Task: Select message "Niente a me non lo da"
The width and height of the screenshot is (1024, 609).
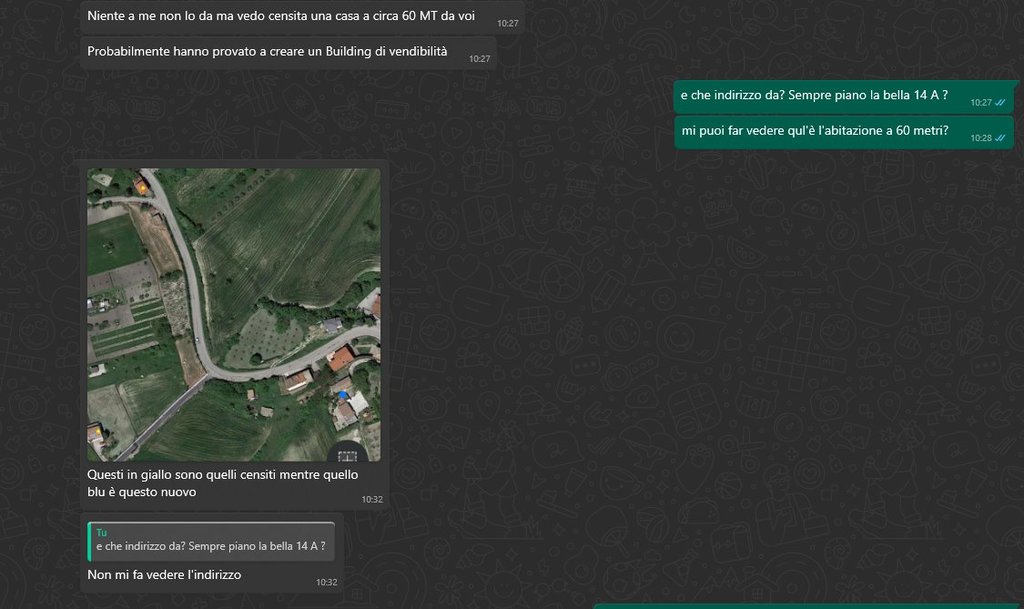Action: [x=280, y=16]
